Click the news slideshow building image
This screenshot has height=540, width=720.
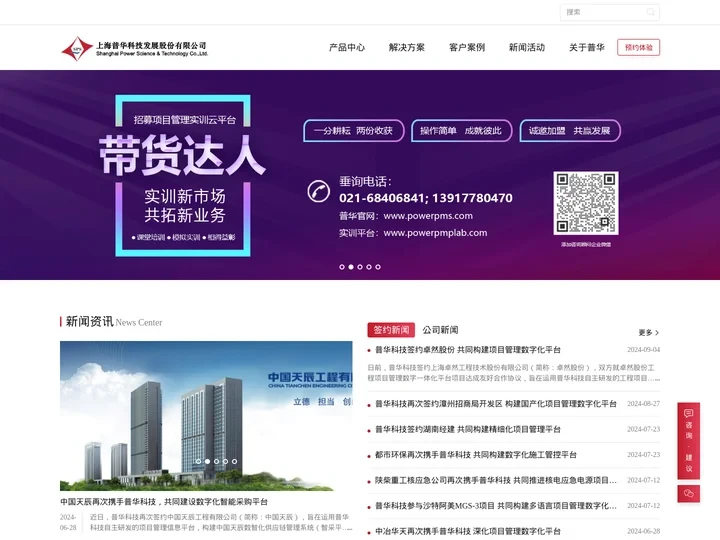[206, 416]
